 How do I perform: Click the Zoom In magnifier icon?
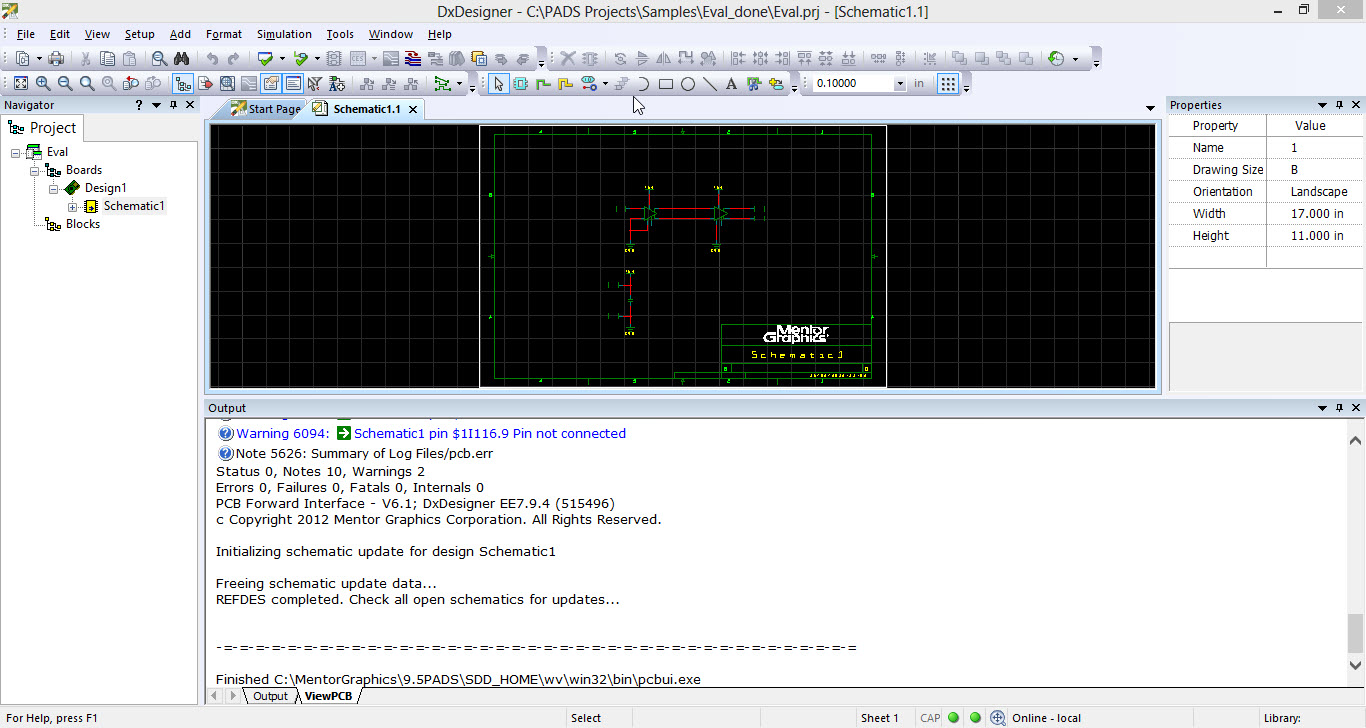(x=43, y=84)
